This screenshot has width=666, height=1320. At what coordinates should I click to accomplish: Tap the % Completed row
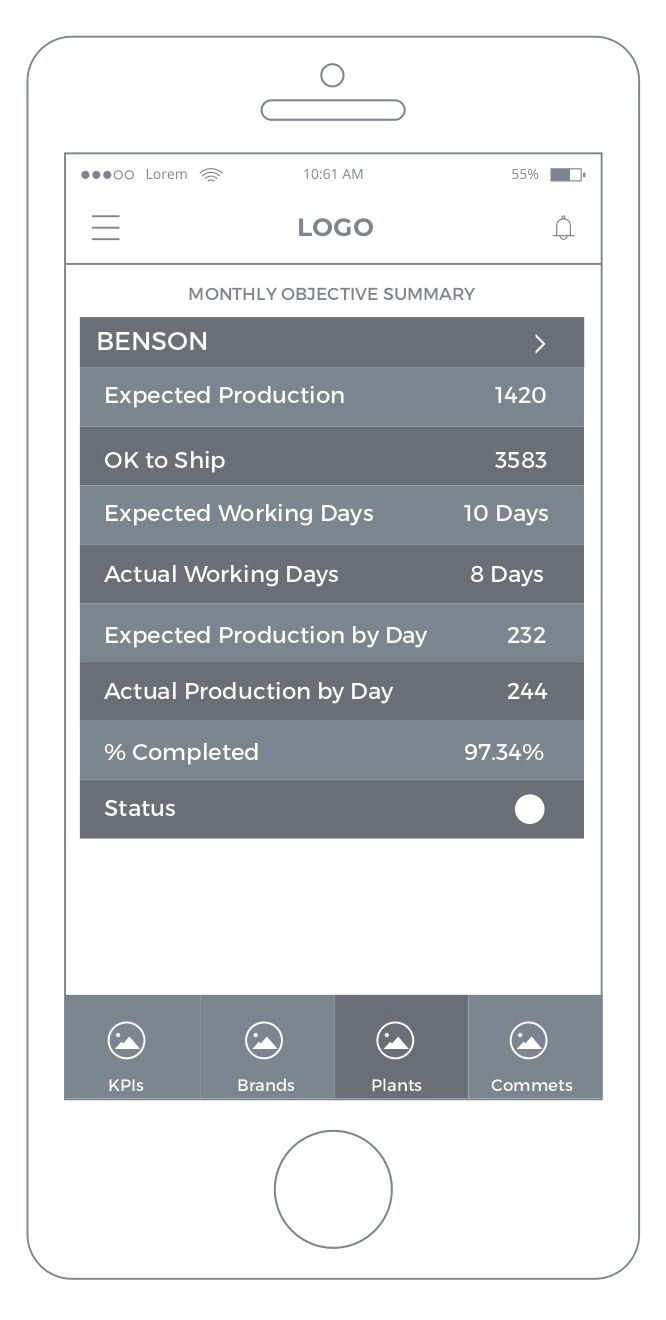click(331, 752)
